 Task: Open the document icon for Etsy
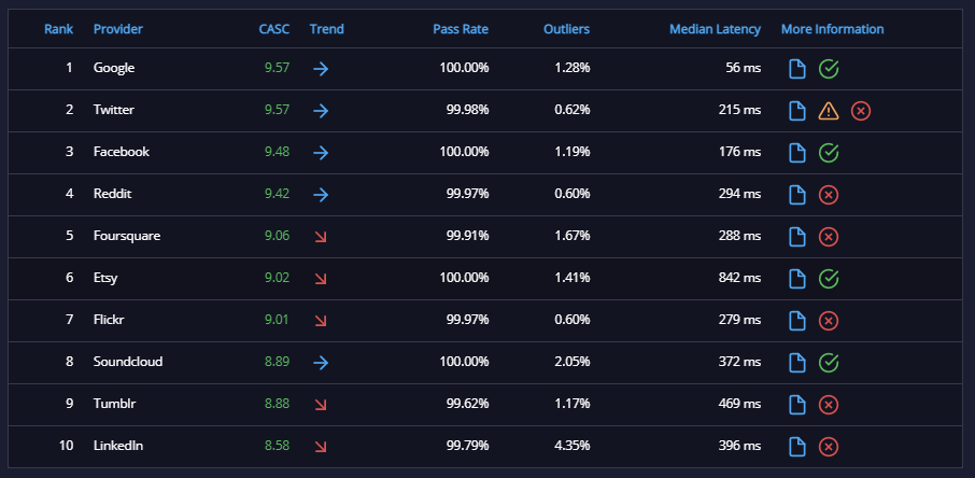click(797, 278)
